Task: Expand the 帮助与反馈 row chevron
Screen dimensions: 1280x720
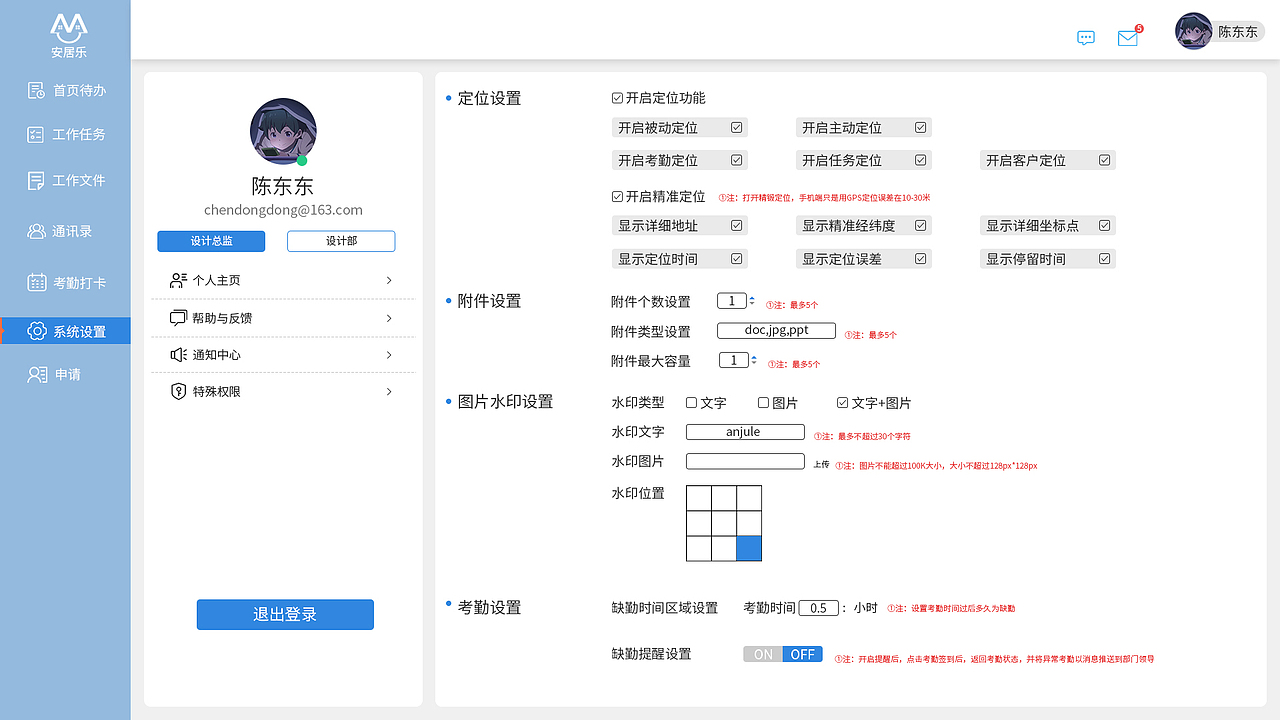Action: [x=389, y=318]
